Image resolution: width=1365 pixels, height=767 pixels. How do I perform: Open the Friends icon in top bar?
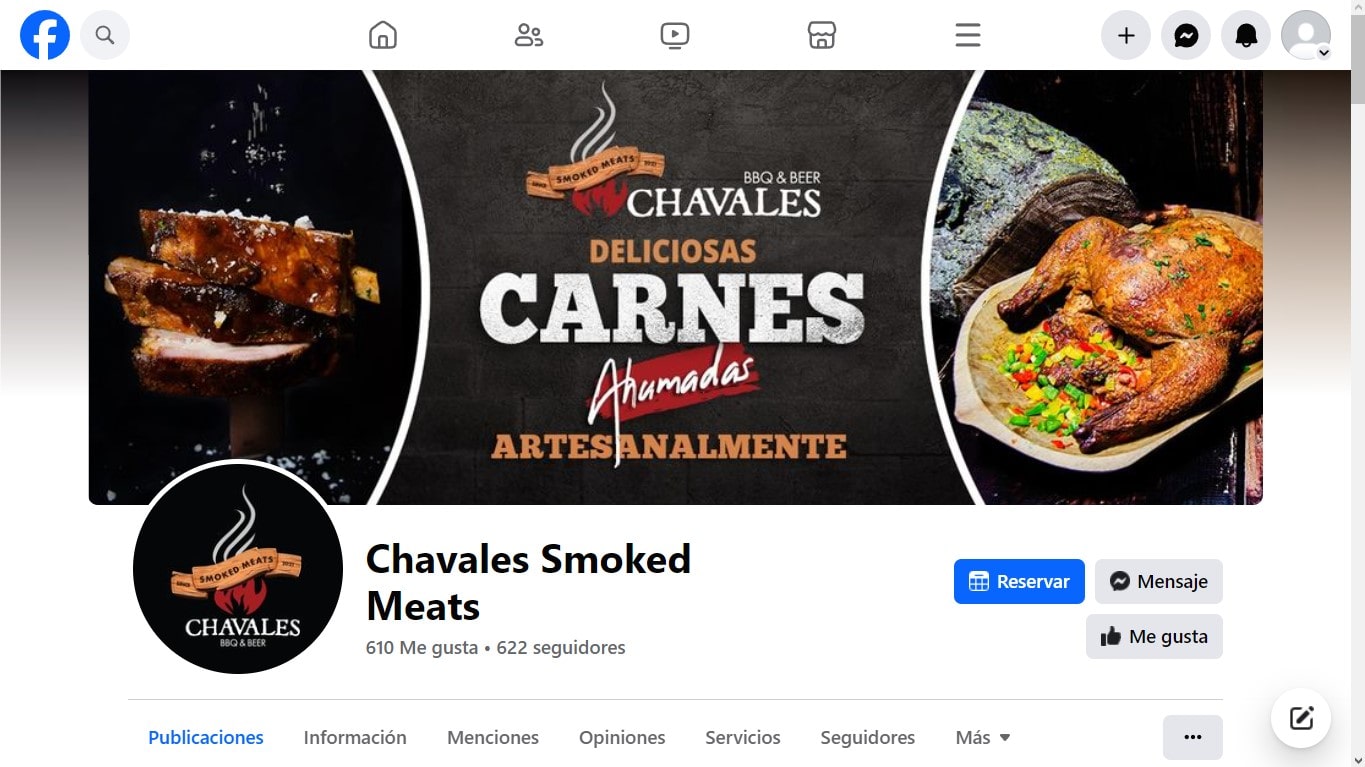[529, 35]
